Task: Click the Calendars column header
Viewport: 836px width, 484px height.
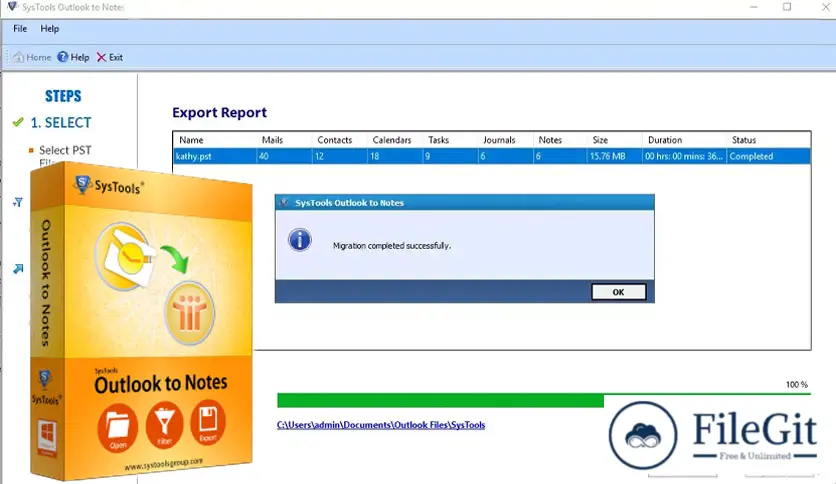Action: pyautogui.click(x=392, y=140)
